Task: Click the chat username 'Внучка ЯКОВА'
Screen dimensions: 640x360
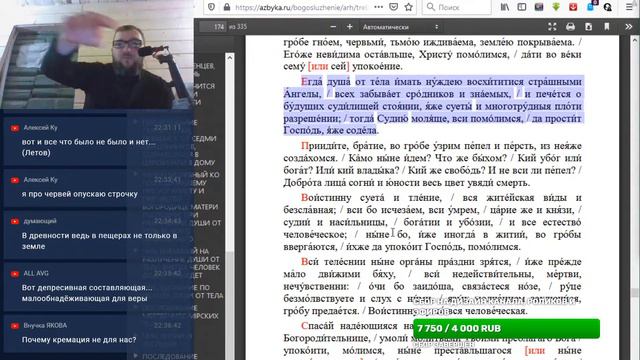Action: (45, 325)
